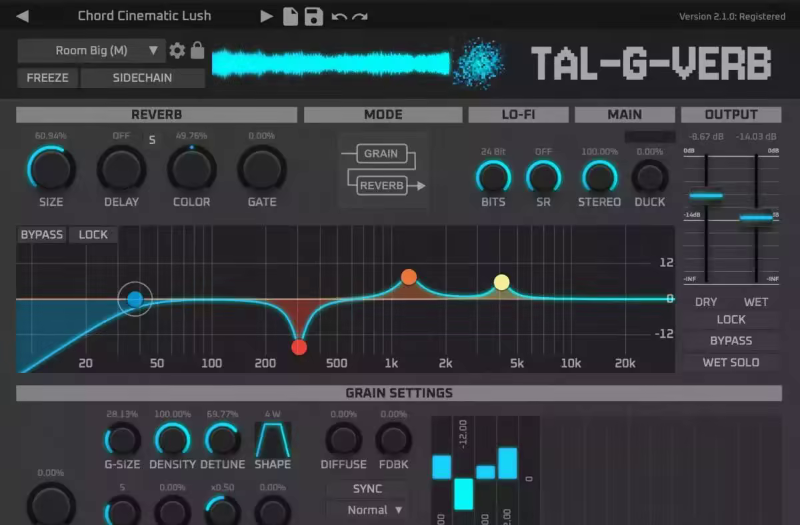
Task: Save preset with floppy disk icon
Action: pos(314,16)
